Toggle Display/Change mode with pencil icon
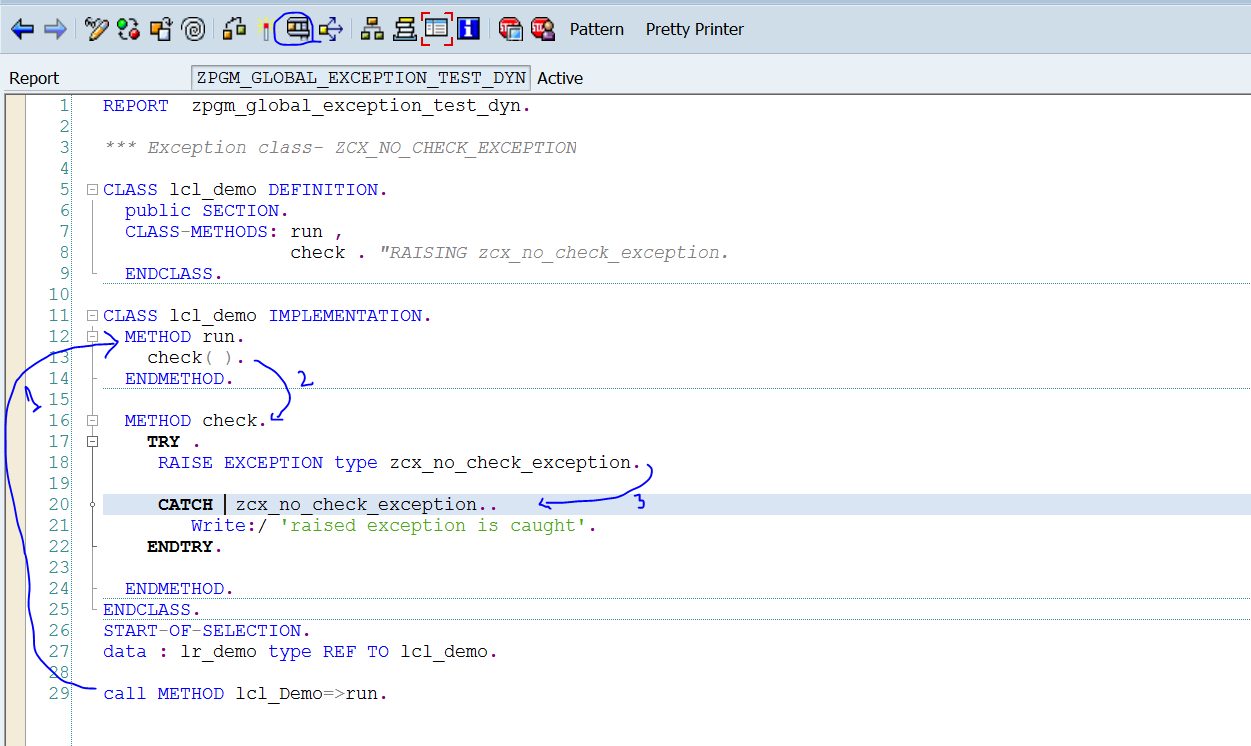 [95, 28]
